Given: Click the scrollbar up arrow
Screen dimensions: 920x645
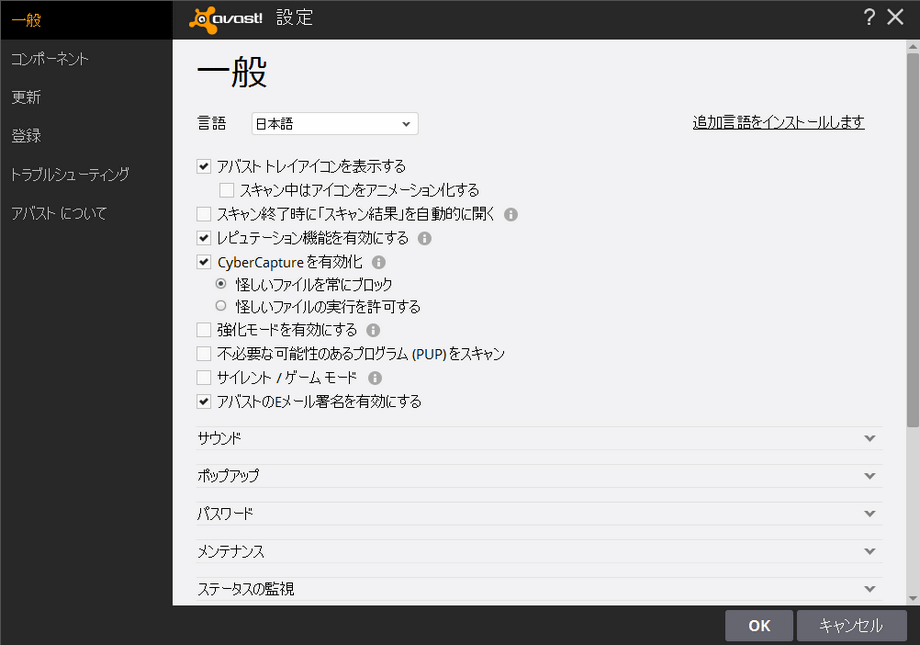Looking at the screenshot, I should [x=912, y=46].
